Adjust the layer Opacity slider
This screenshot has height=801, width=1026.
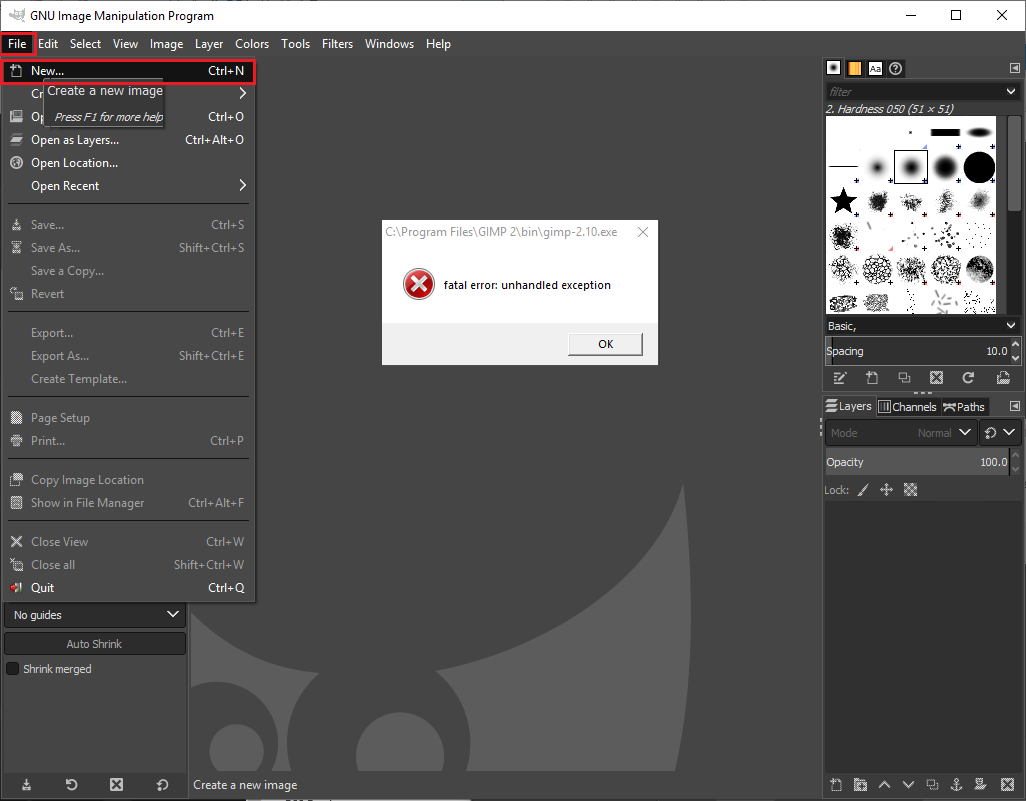point(917,462)
